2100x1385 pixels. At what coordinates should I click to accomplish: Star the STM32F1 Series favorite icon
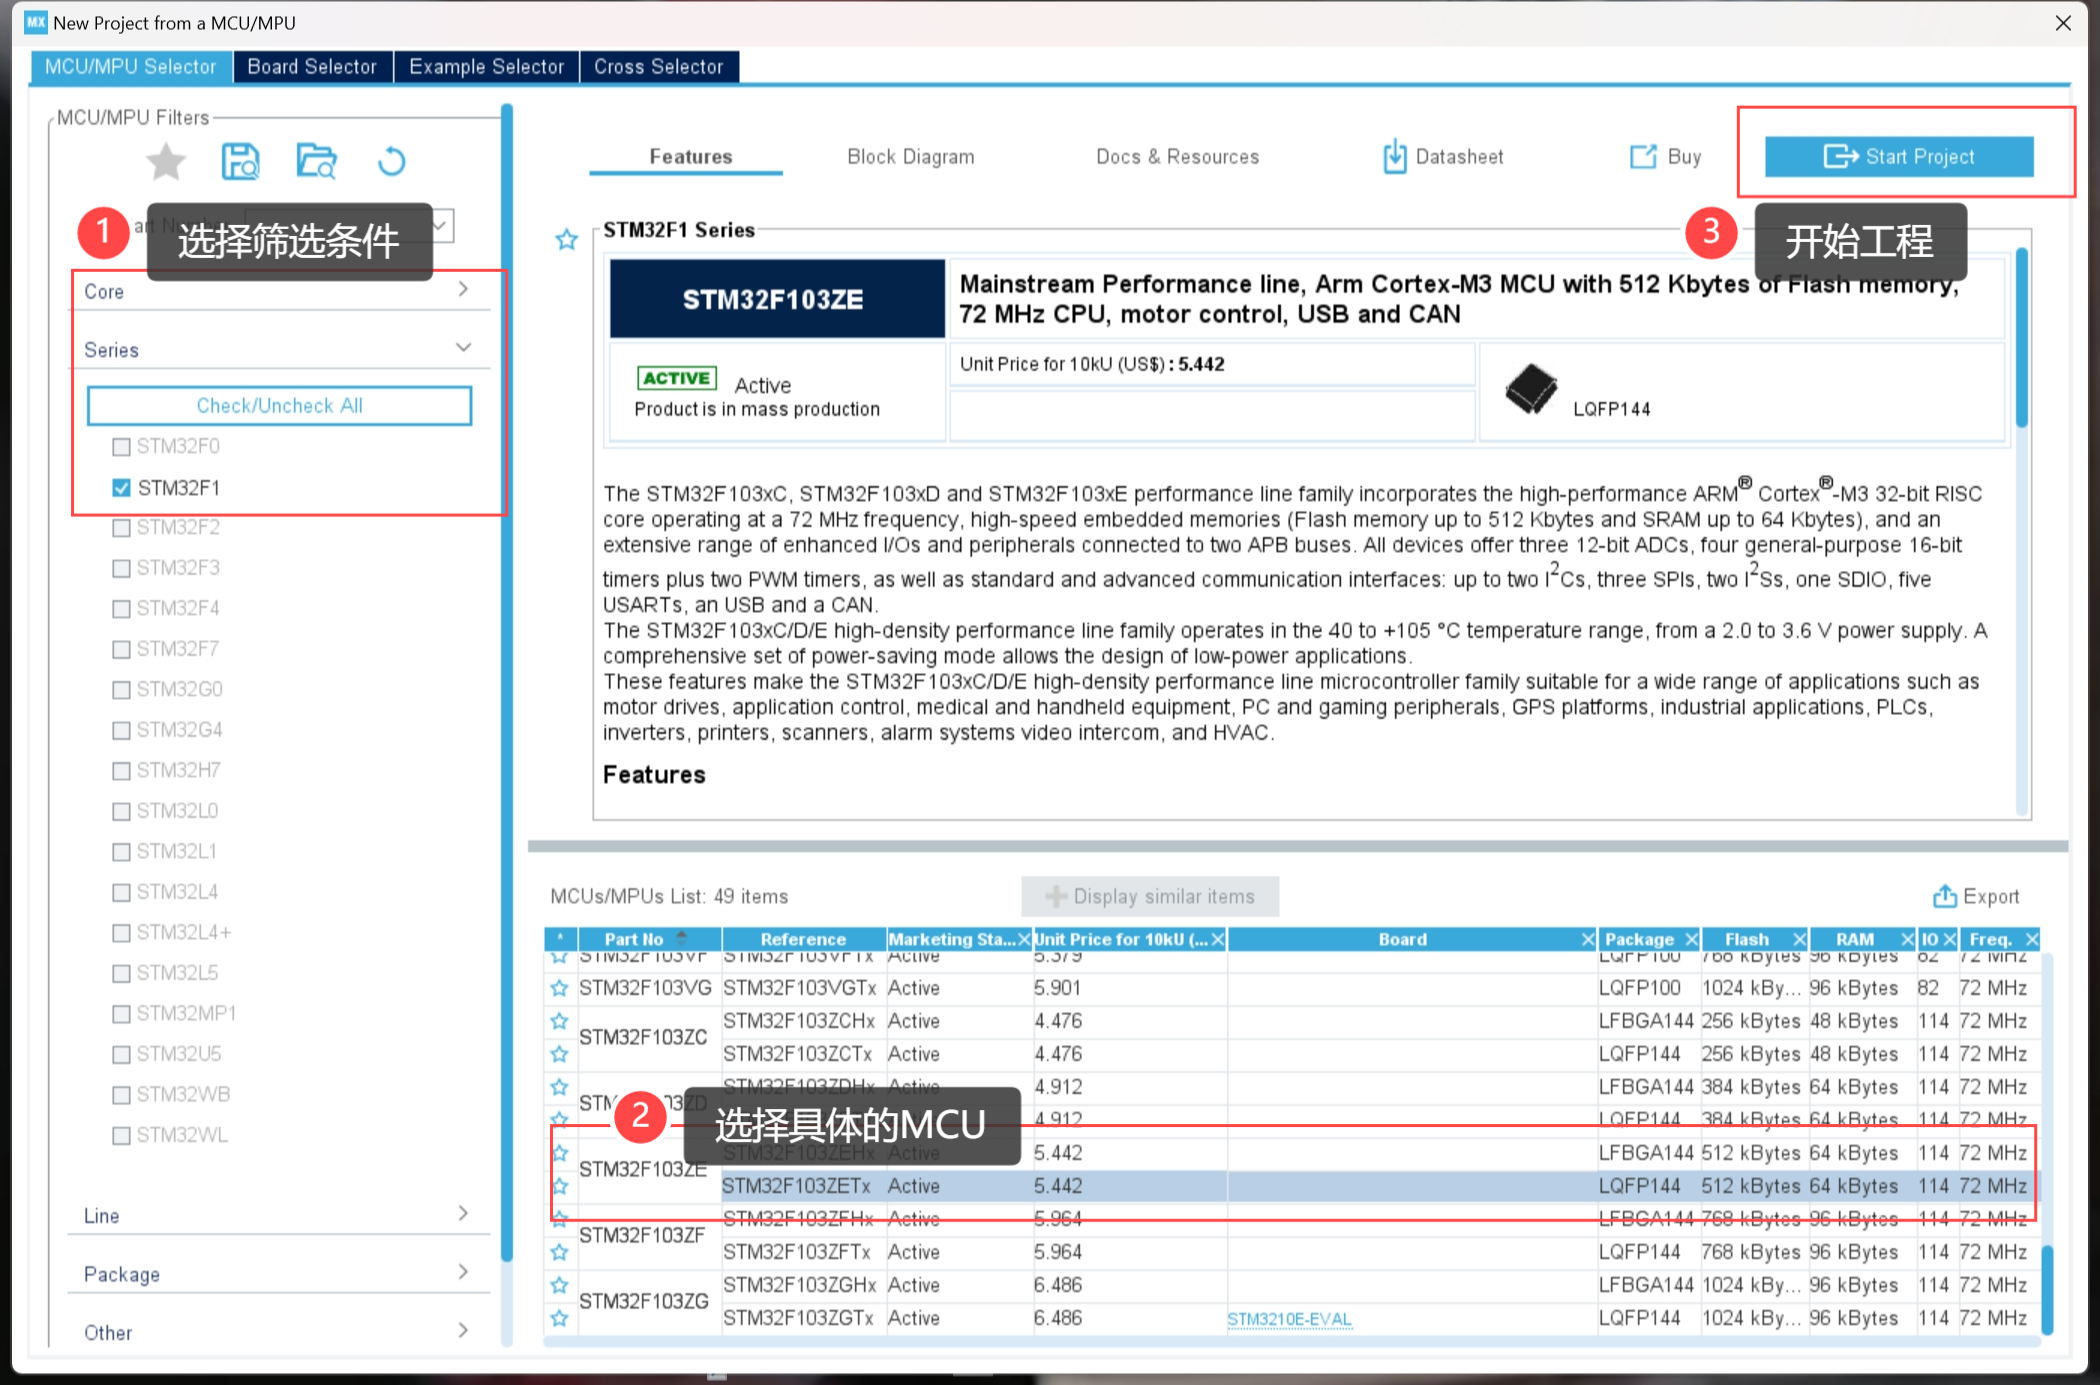567,240
